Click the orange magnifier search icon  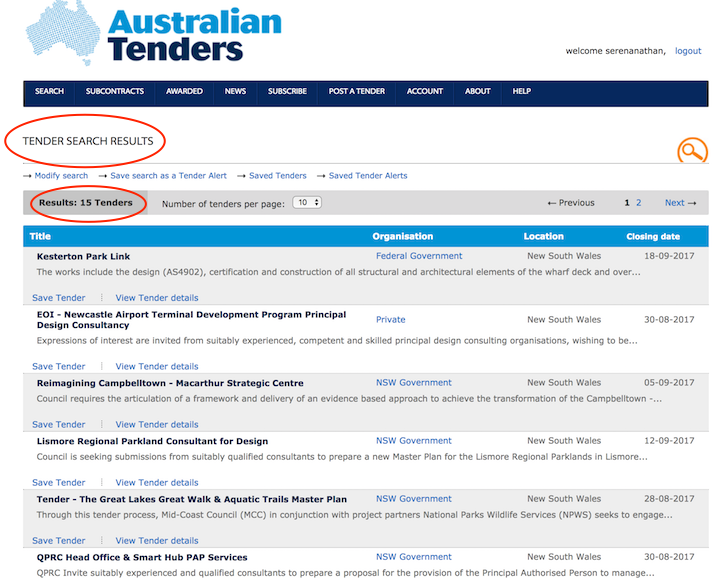tap(692, 150)
